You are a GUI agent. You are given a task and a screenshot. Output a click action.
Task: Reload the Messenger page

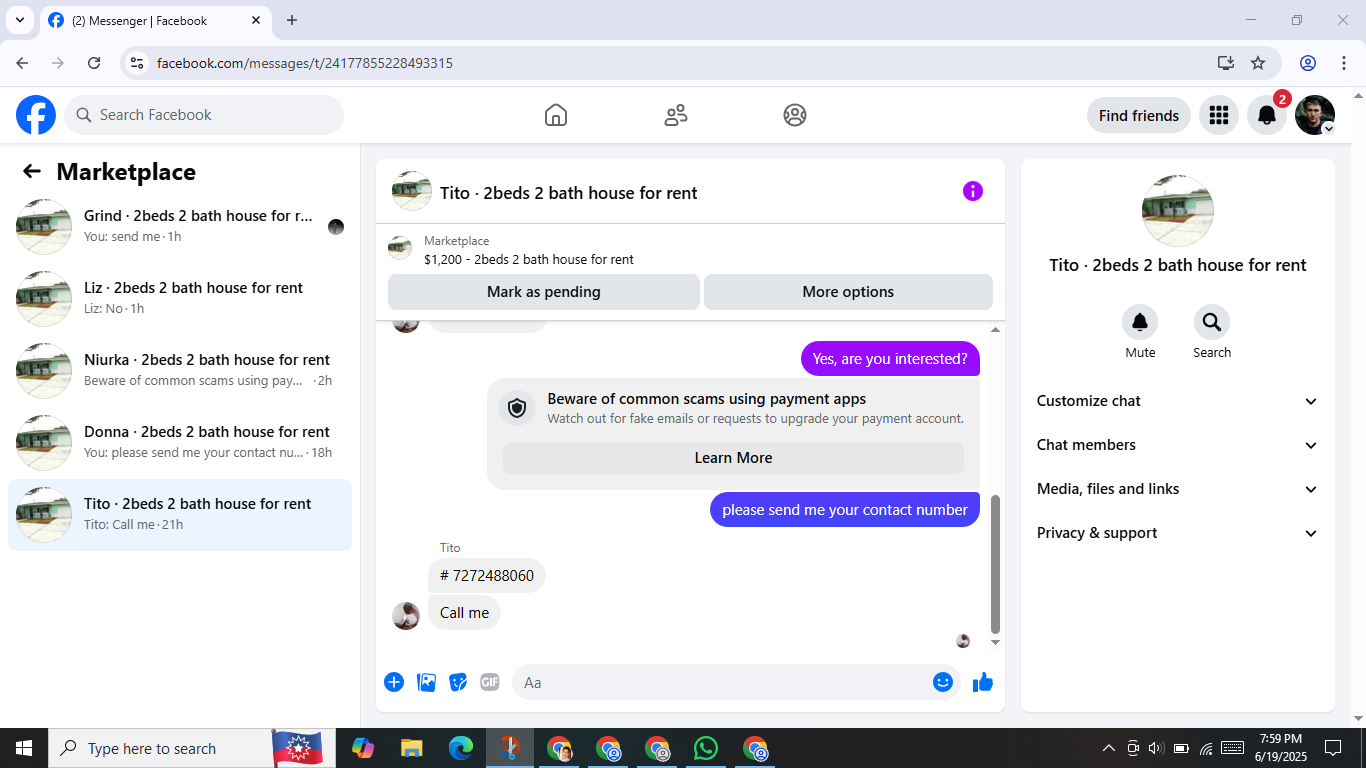point(94,63)
